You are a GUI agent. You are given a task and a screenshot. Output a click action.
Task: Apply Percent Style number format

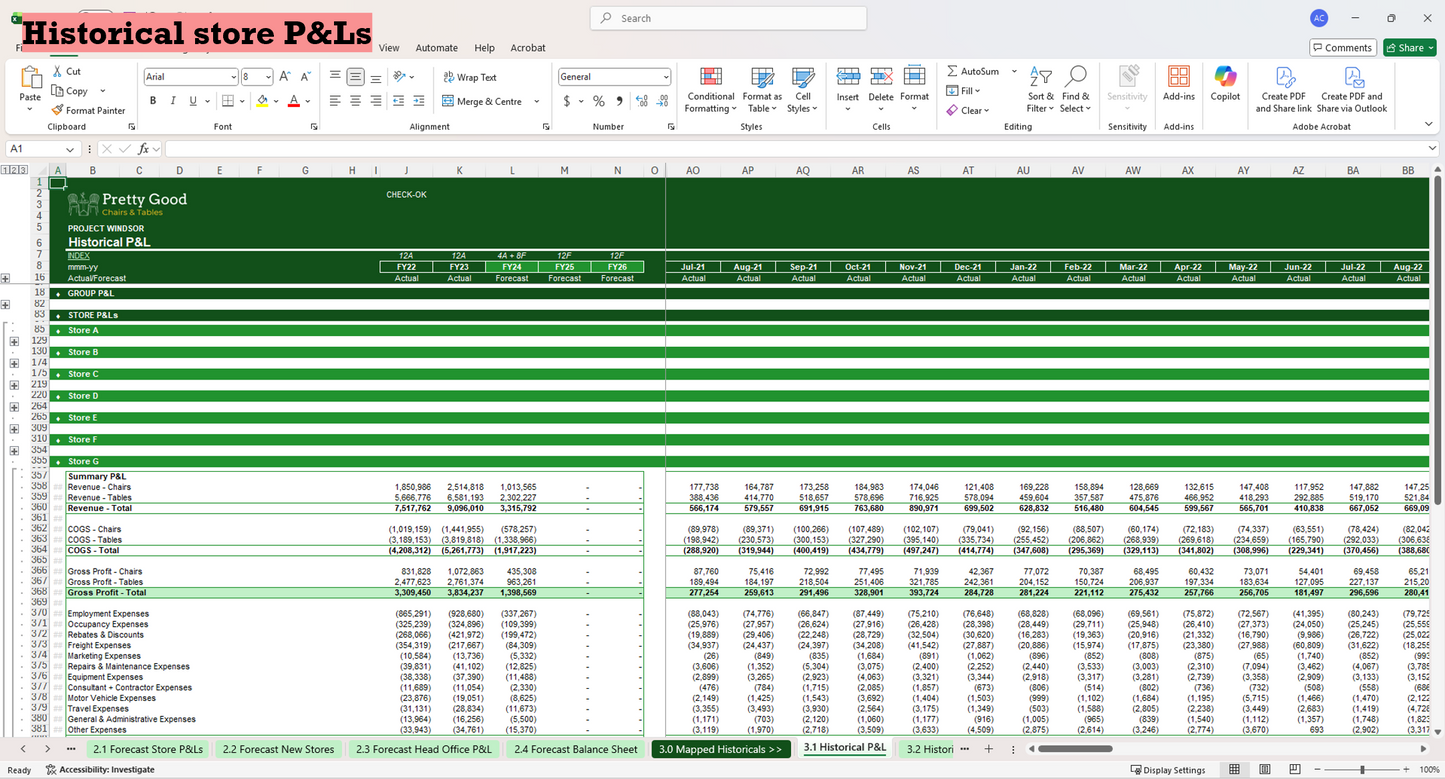point(597,101)
